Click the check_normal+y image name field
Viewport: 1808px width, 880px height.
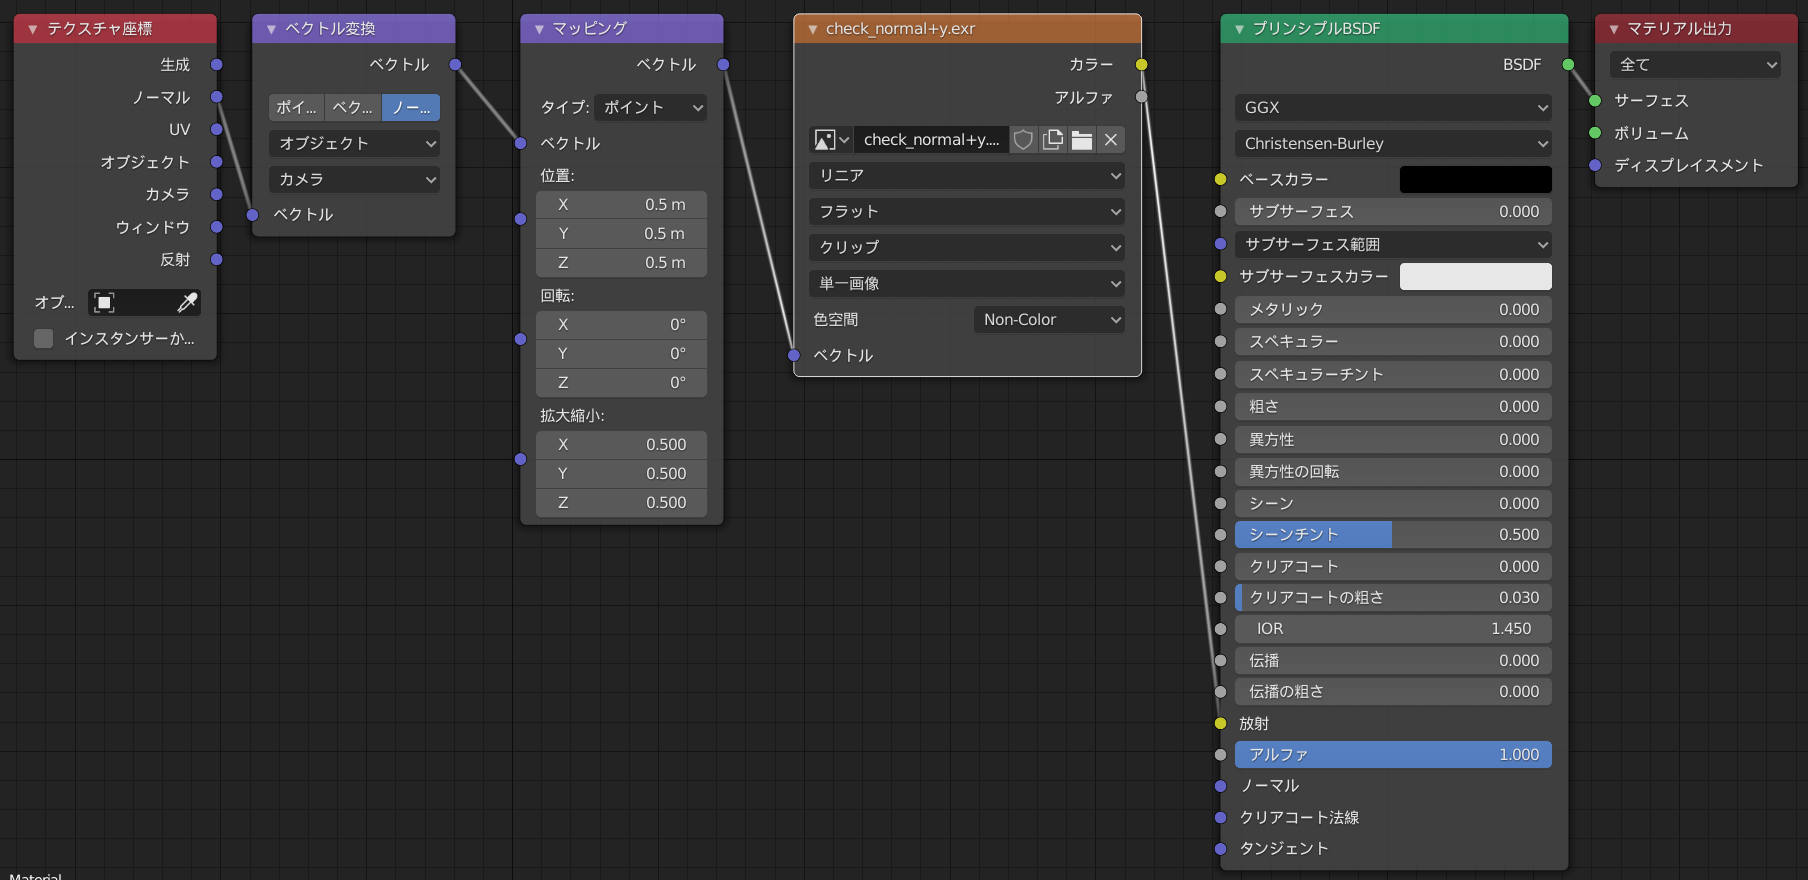[931, 140]
